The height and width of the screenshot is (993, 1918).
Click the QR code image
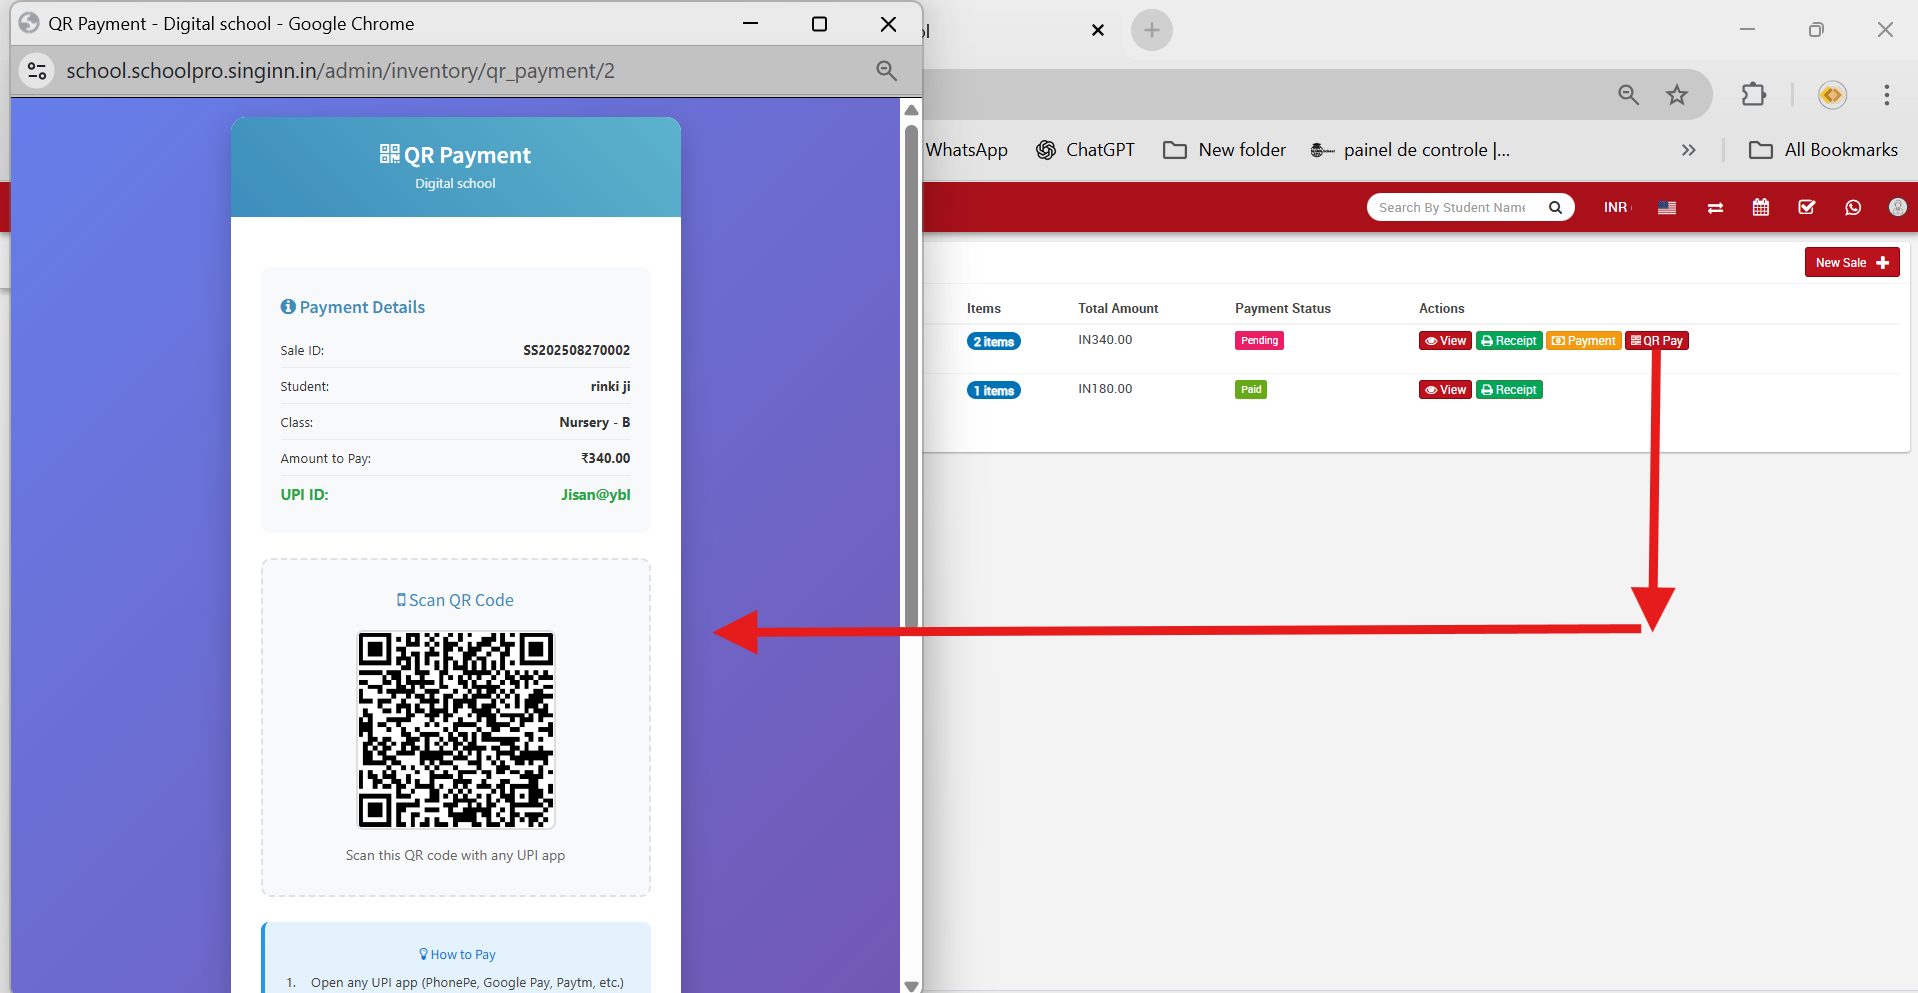pyautogui.click(x=456, y=729)
